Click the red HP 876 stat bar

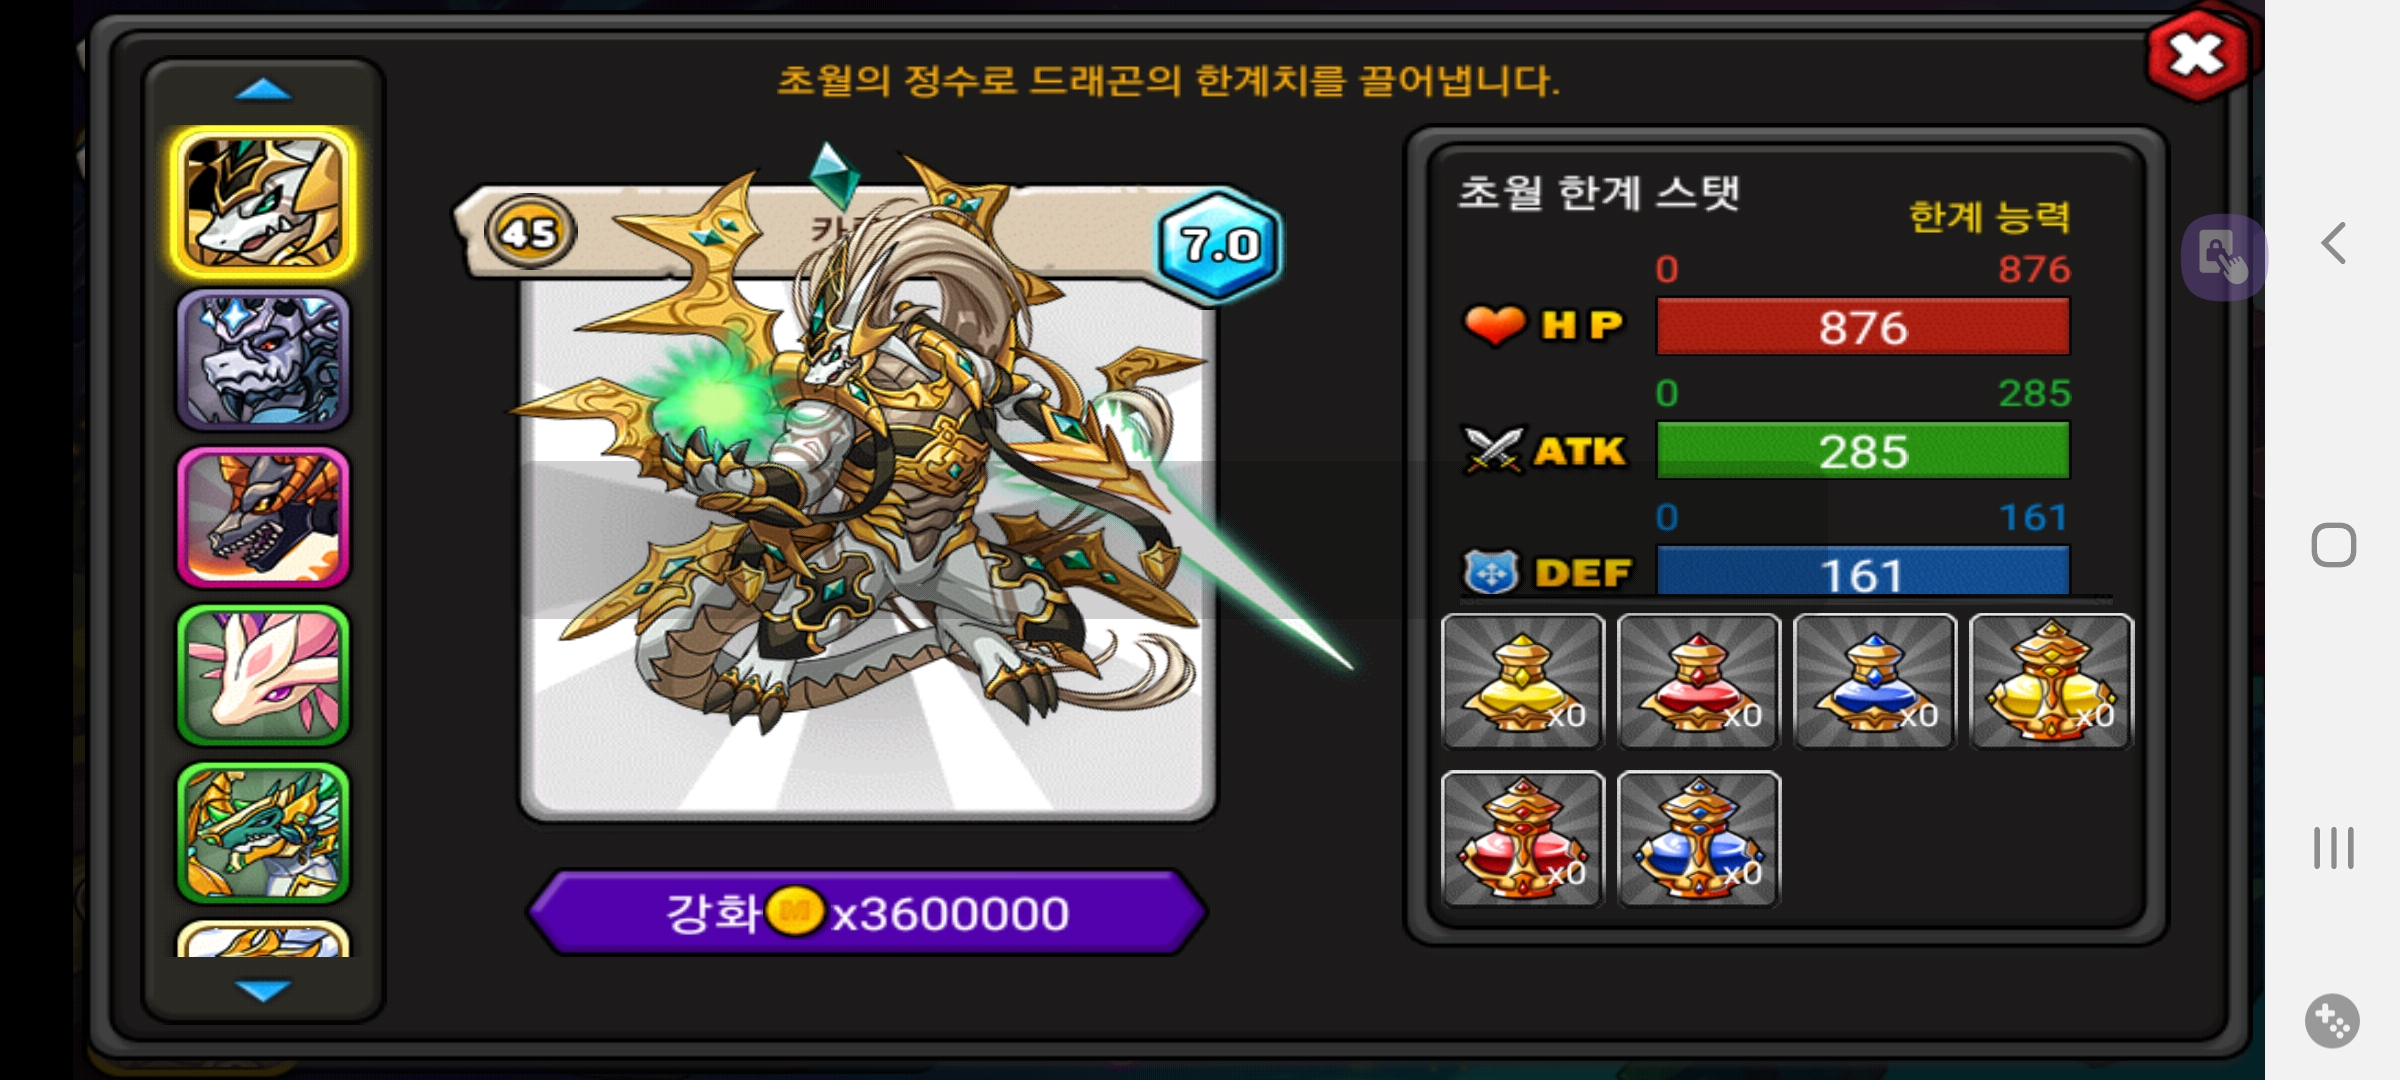coord(1862,327)
